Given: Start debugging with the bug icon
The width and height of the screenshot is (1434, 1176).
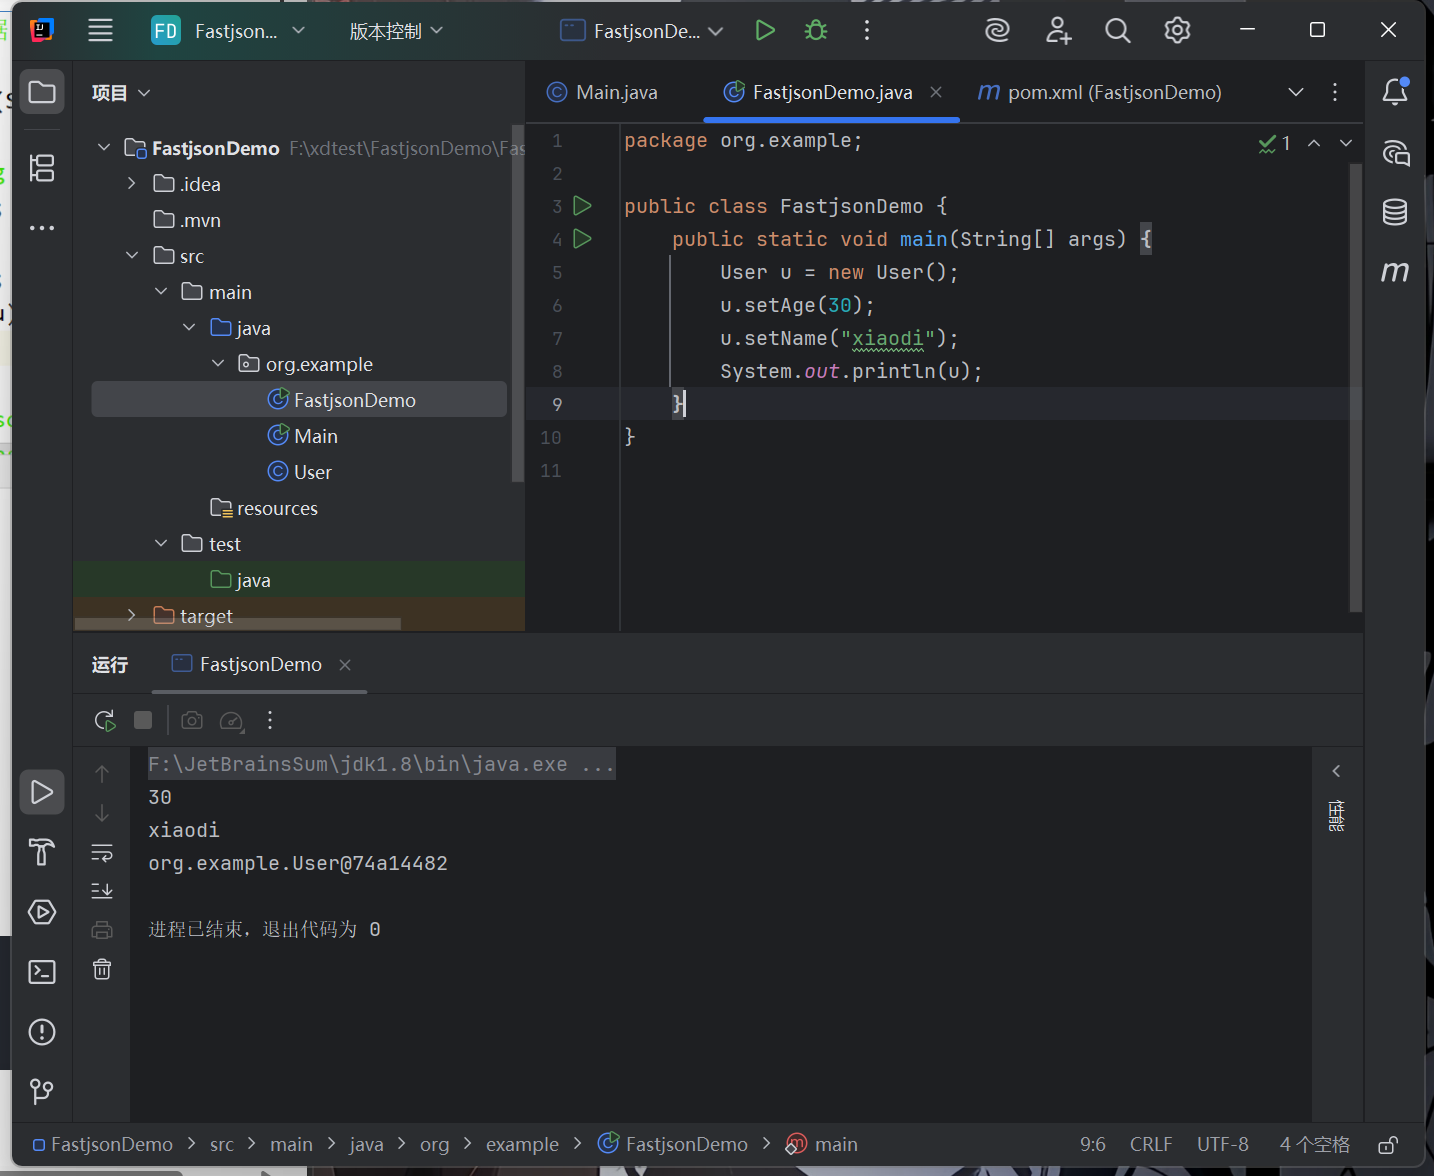Looking at the screenshot, I should [x=816, y=30].
